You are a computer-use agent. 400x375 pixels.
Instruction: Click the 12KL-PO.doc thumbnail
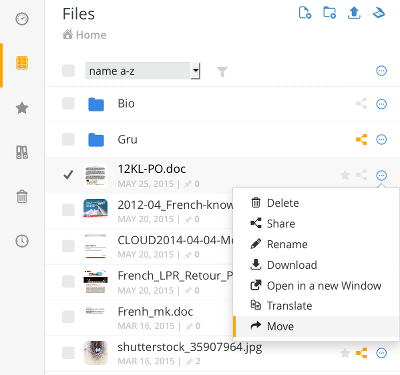95,175
